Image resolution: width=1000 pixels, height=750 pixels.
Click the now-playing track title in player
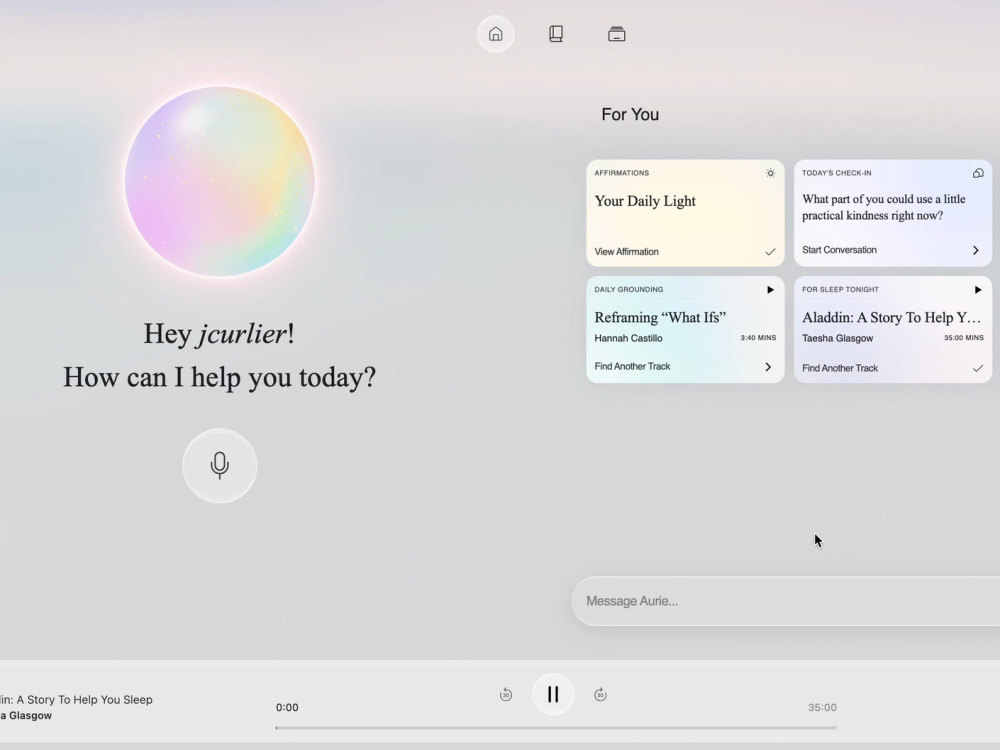[x=76, y=700]
